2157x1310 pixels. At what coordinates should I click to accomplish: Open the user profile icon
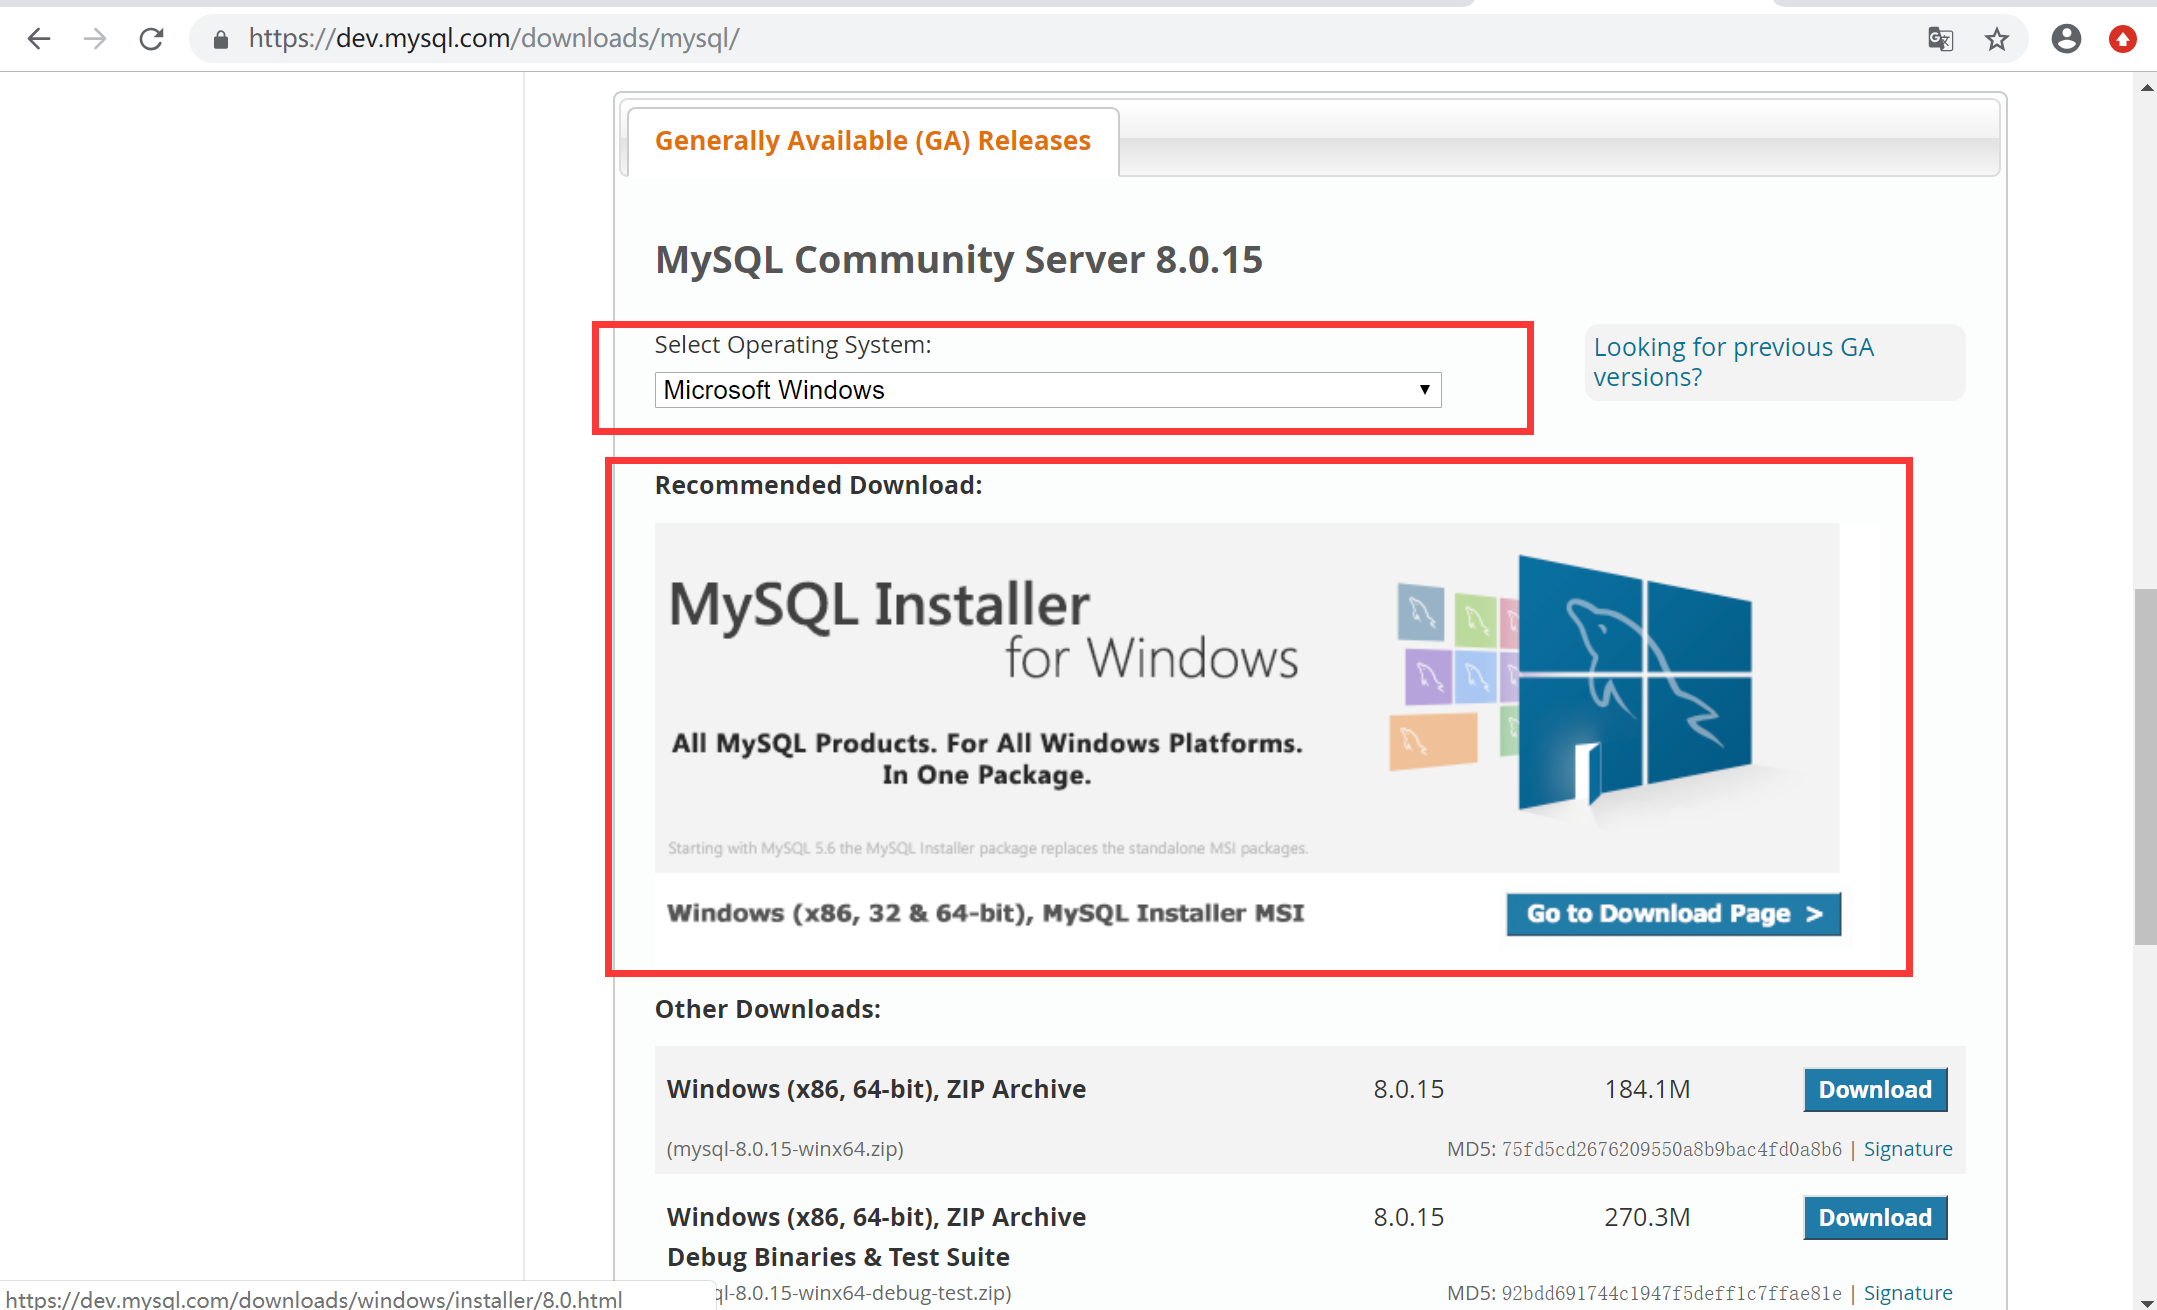coord(2066,39)
